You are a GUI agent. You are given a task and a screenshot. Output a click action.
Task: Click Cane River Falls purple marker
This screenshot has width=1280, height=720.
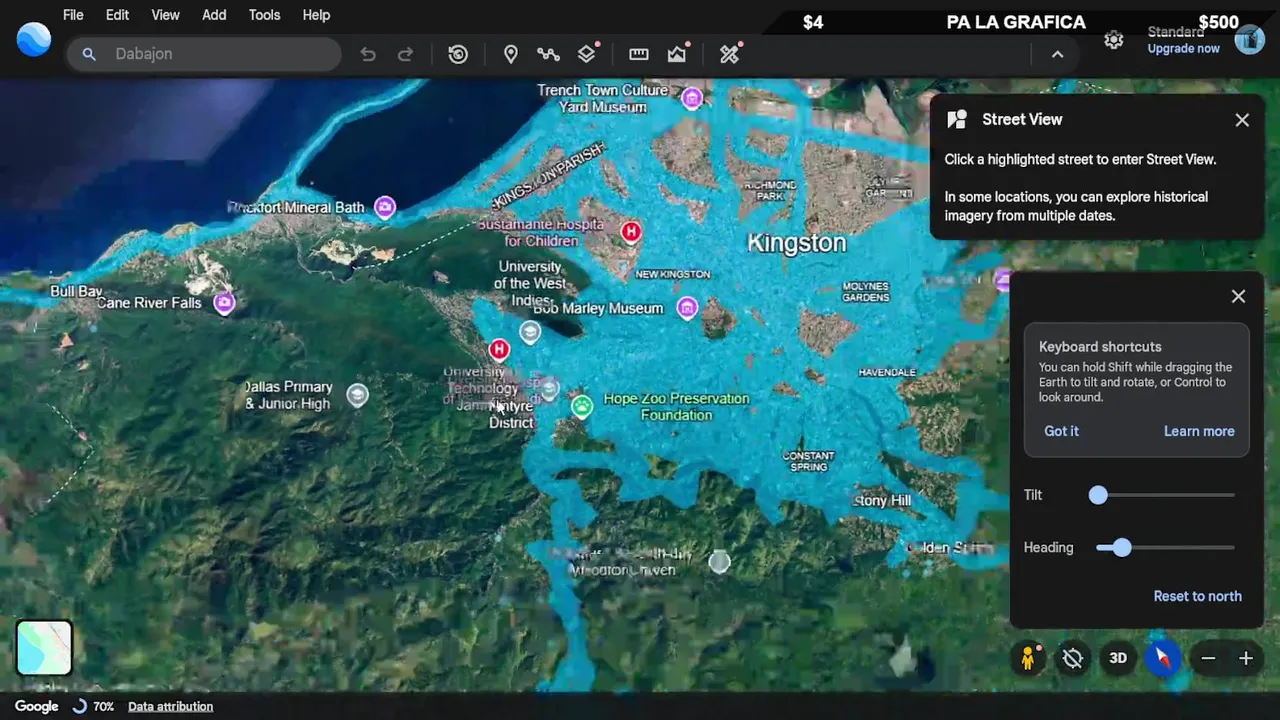[224, 303]
